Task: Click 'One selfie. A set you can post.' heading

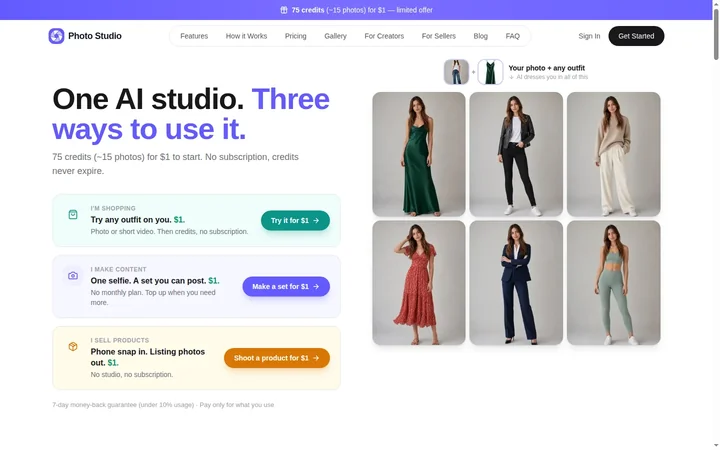Action: [155, 281]
